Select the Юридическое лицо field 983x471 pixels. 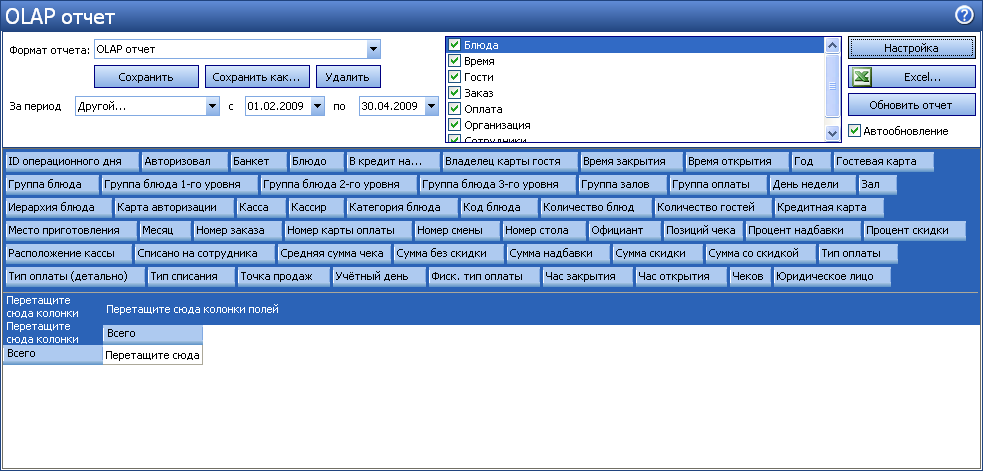(x=831, y=276)
